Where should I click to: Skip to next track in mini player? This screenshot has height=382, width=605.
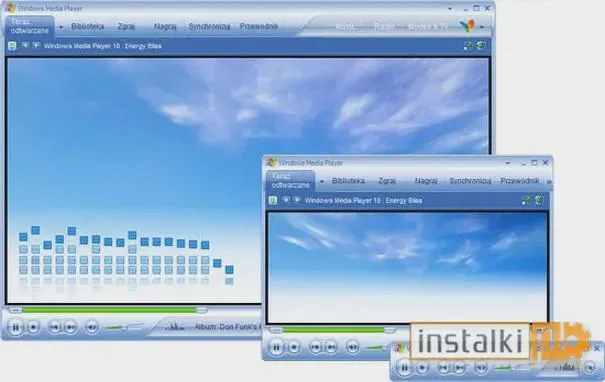click(459, 367)
